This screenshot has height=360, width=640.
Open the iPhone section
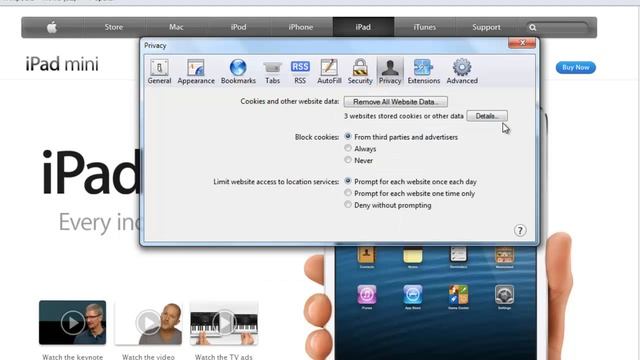click(x=301, y=27)
